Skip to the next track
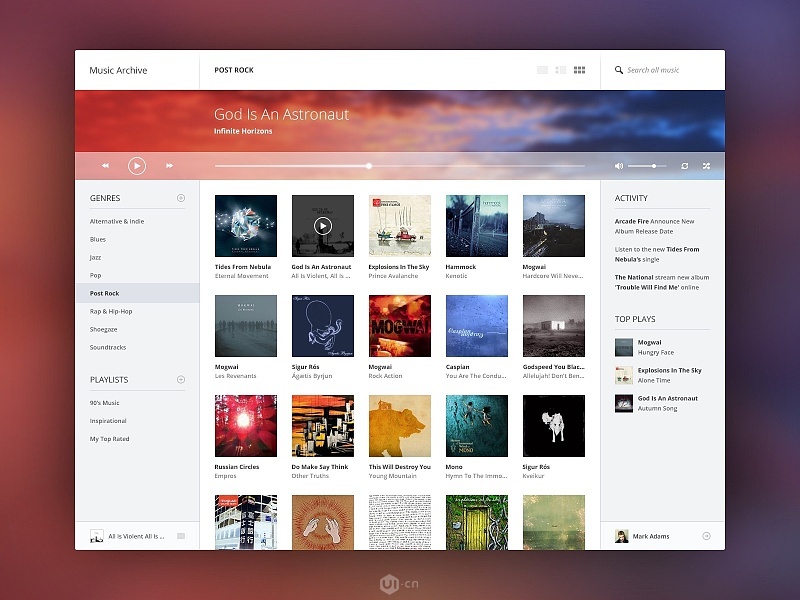 pos(169,166)
